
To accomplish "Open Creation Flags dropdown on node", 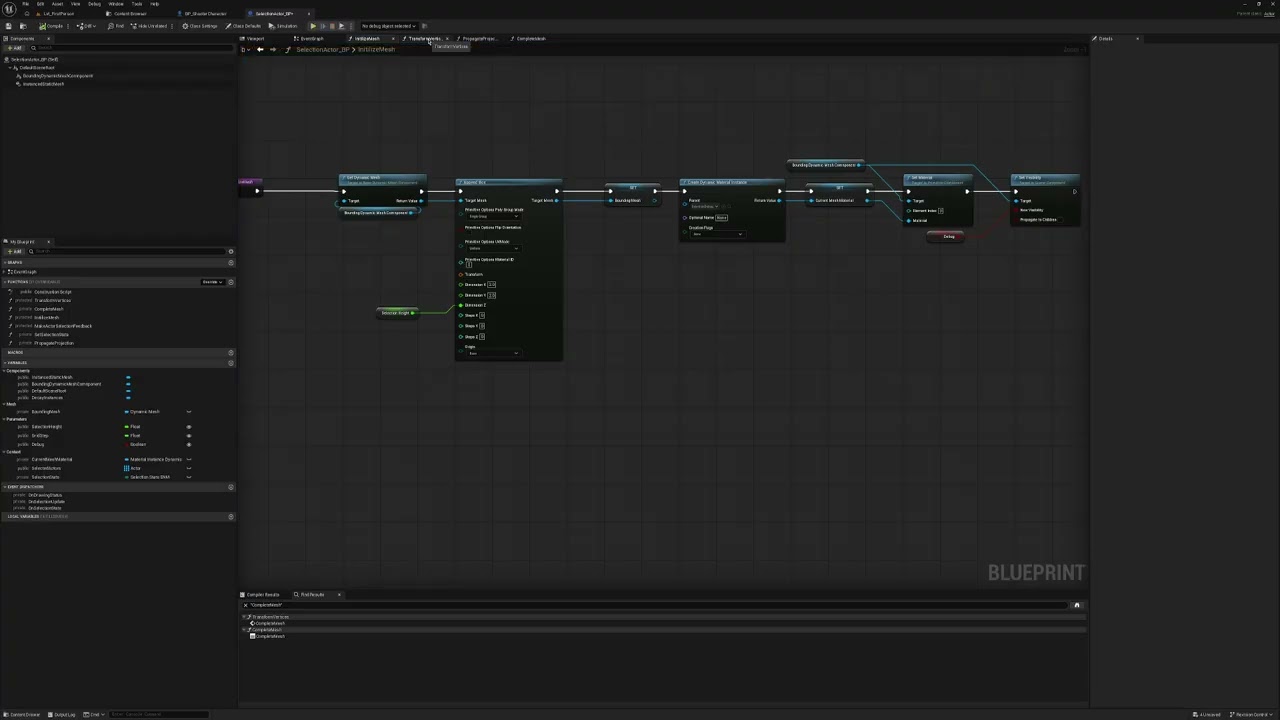I will 718,234.
